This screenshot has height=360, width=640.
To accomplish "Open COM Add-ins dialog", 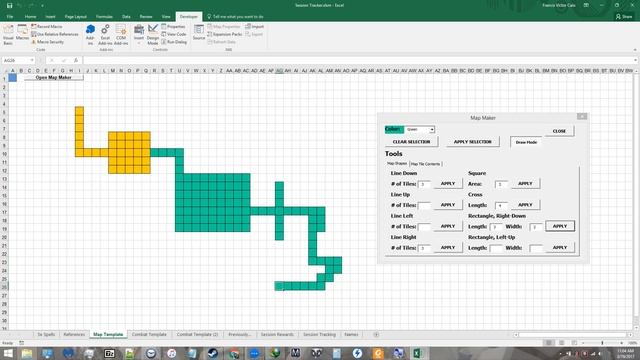I will click(121, 35).
